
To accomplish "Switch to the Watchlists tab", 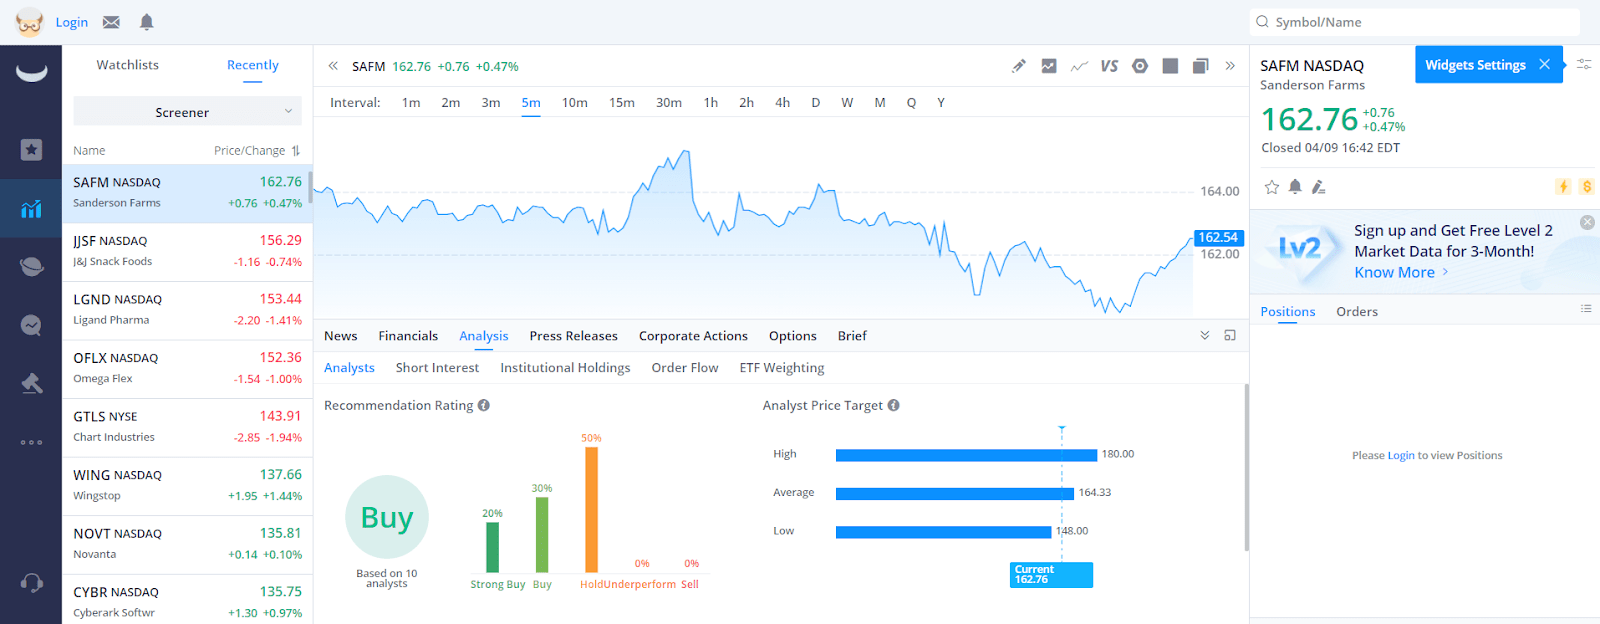I will [128, 65].
